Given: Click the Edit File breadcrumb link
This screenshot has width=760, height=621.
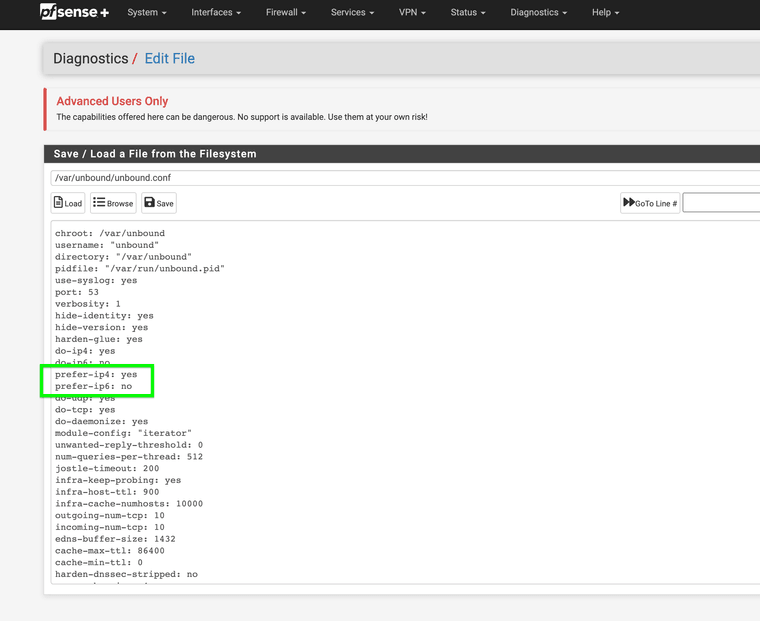Looking at the screenshot, I should click(x=170, y=59).
